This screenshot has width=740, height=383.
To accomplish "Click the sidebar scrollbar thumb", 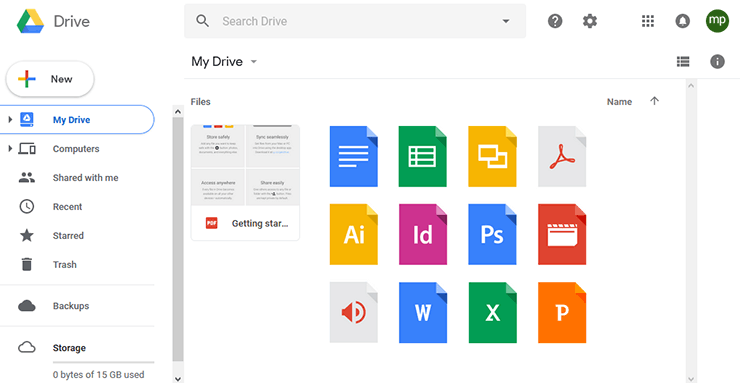I will tap(177, 240).
